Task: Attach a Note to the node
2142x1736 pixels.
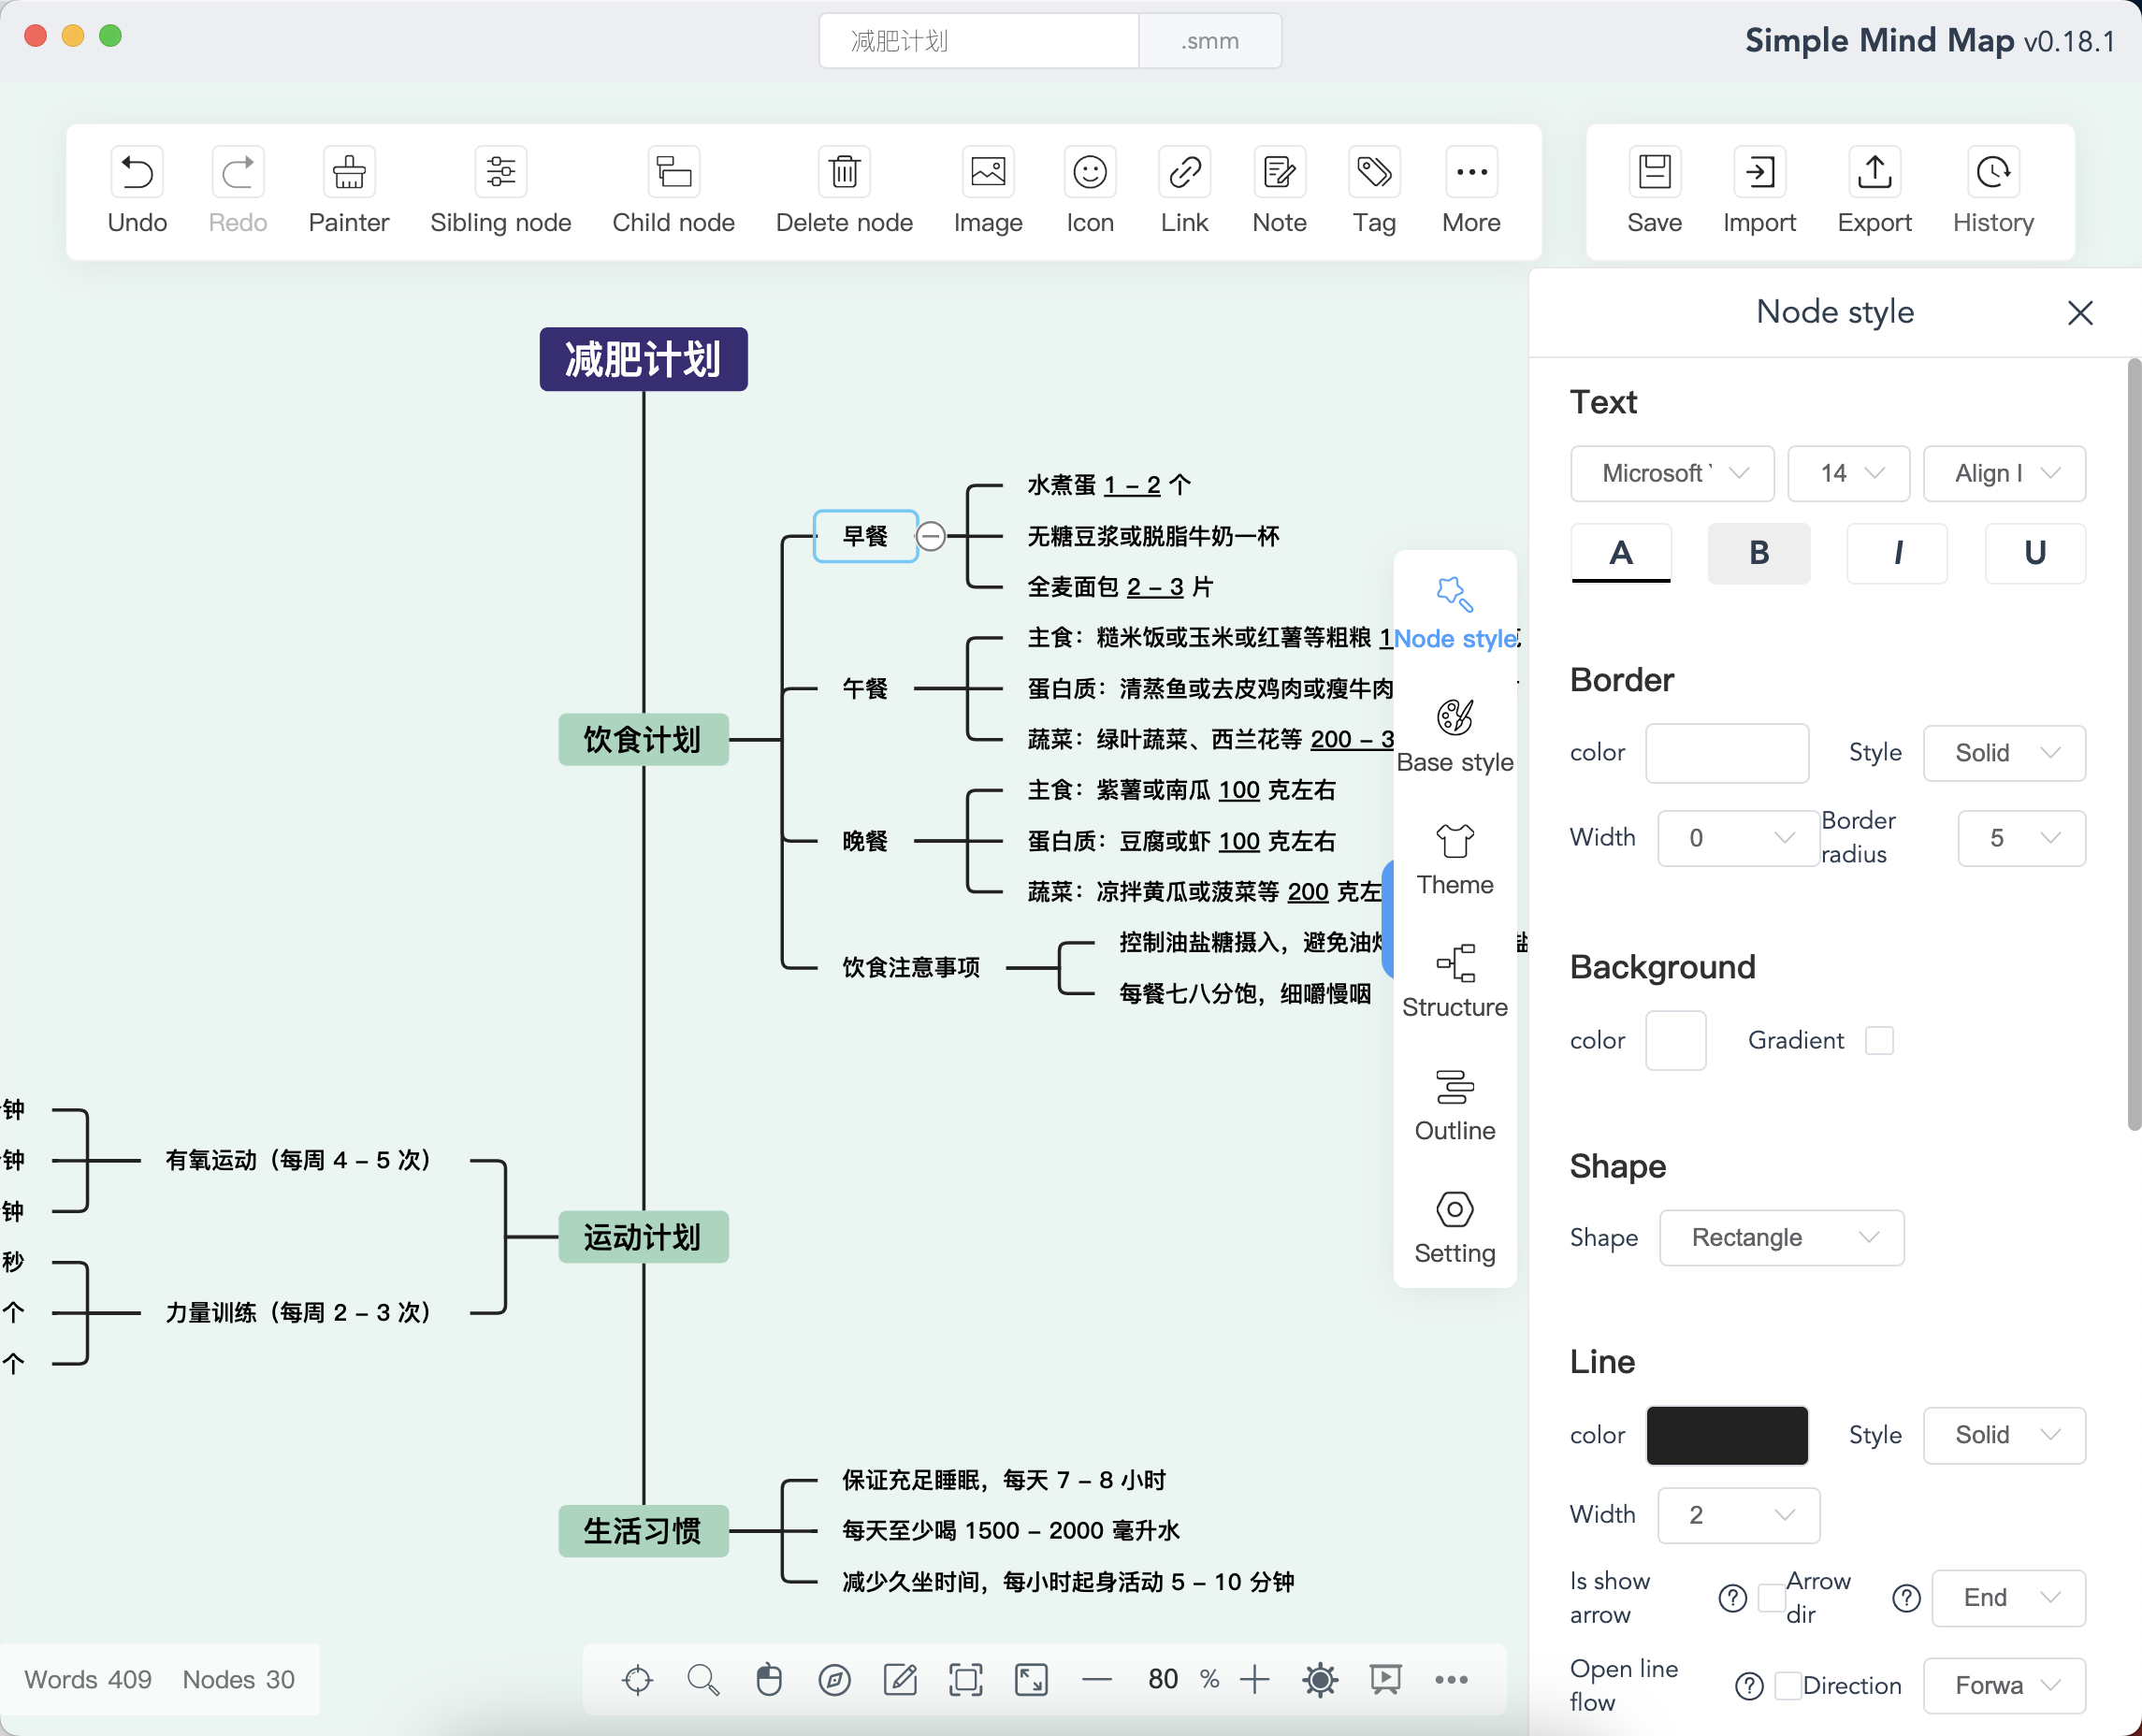Action: pos(1278,190)
